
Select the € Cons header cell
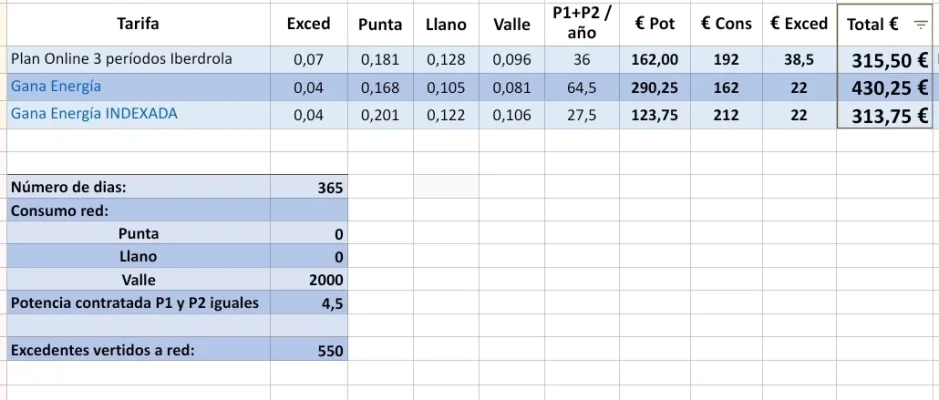[x=726, y=25]
